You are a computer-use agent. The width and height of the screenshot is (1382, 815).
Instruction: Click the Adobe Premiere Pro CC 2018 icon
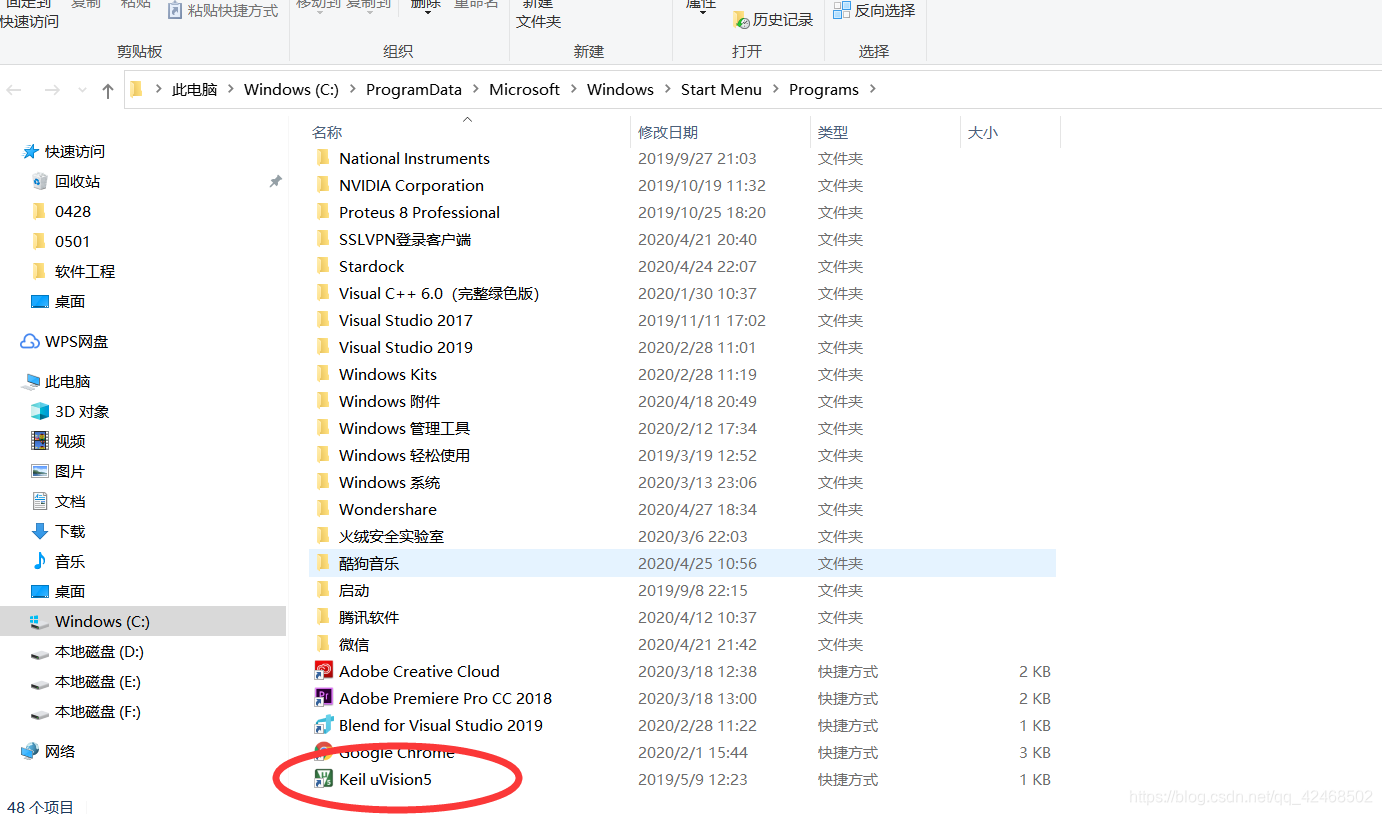click(x=324, y=698)
